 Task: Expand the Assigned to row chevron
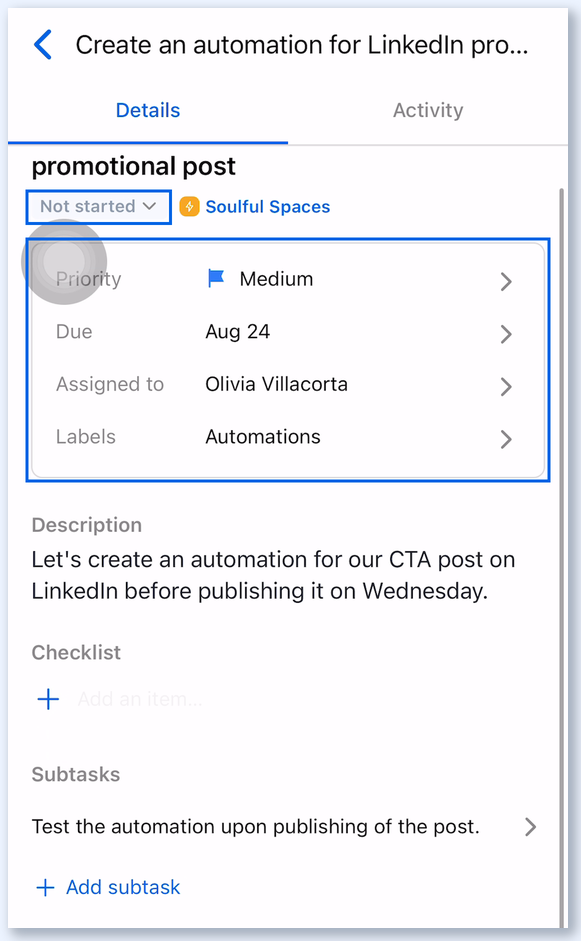[x=506, y=386]
